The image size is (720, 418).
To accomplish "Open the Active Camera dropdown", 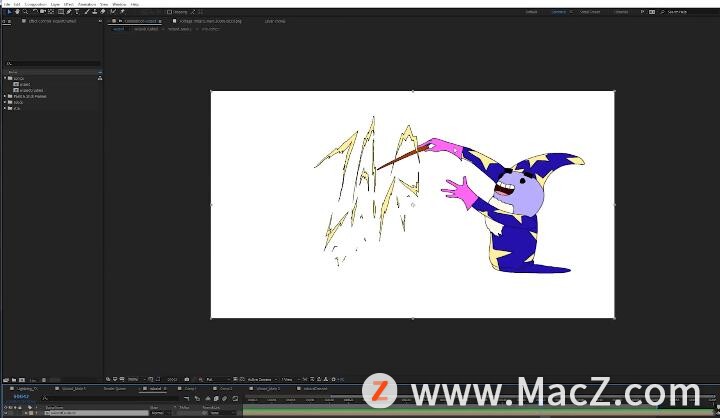I will point(262,379).
